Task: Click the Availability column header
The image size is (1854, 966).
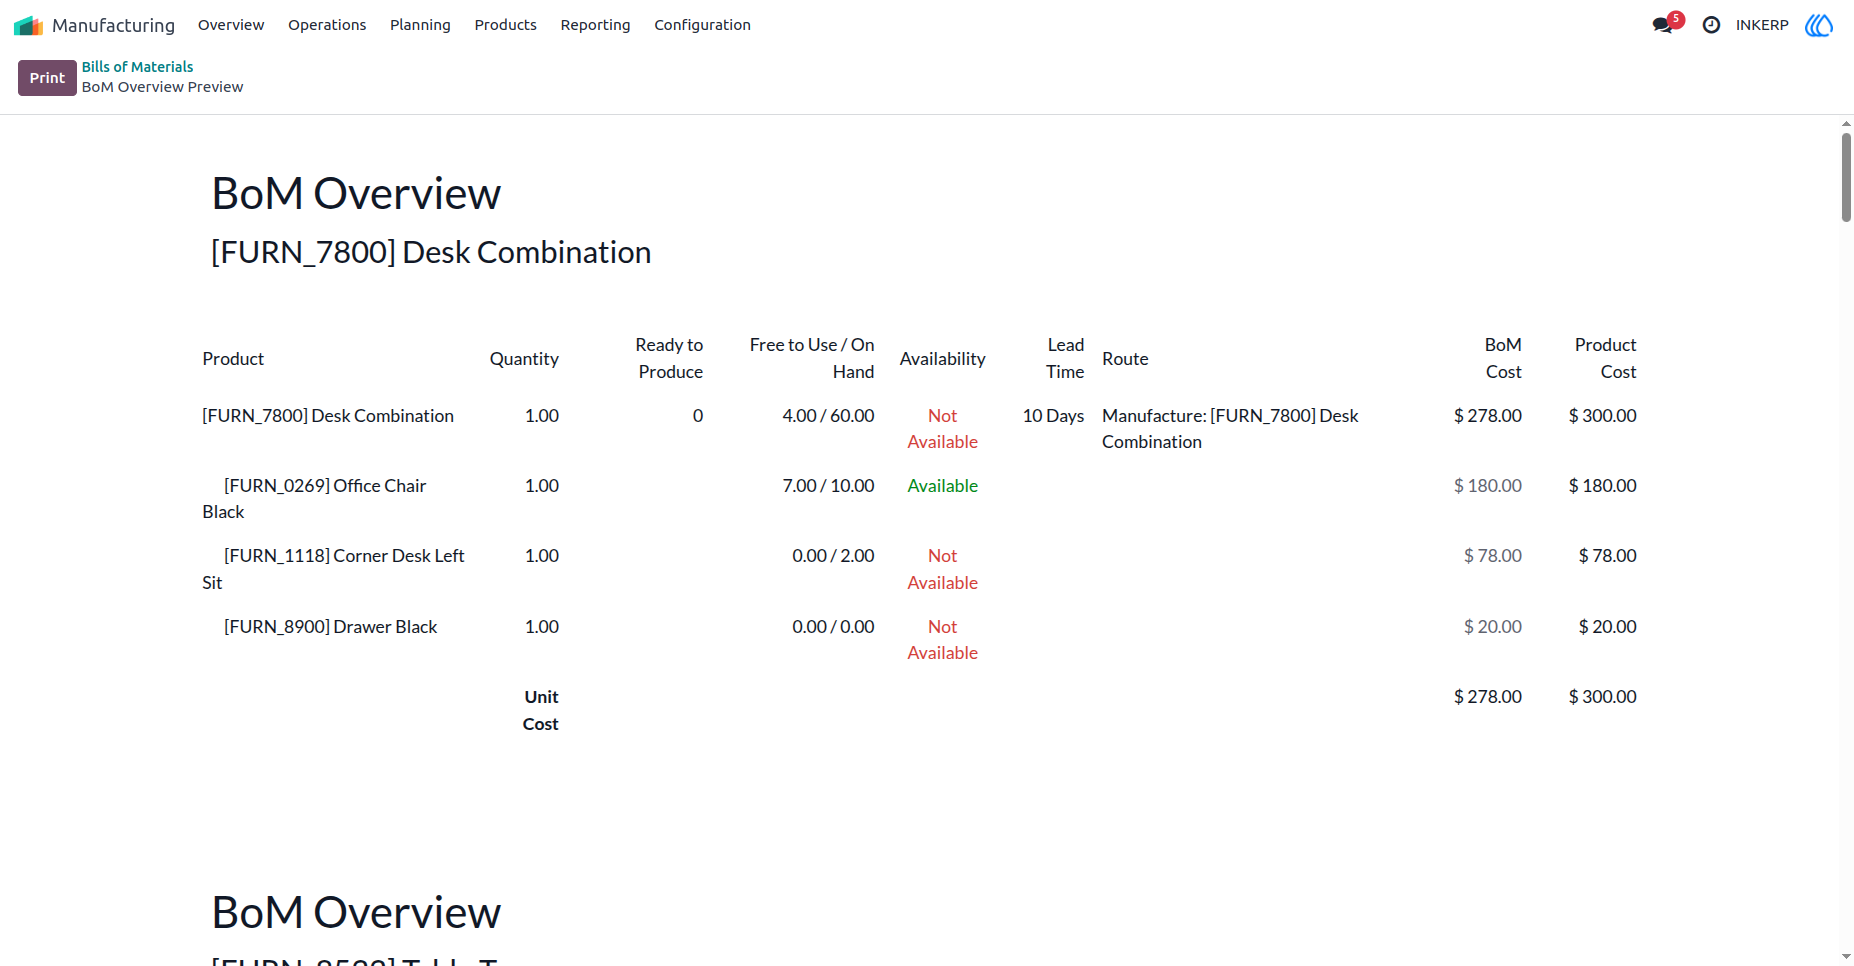Action: [942, 359]
